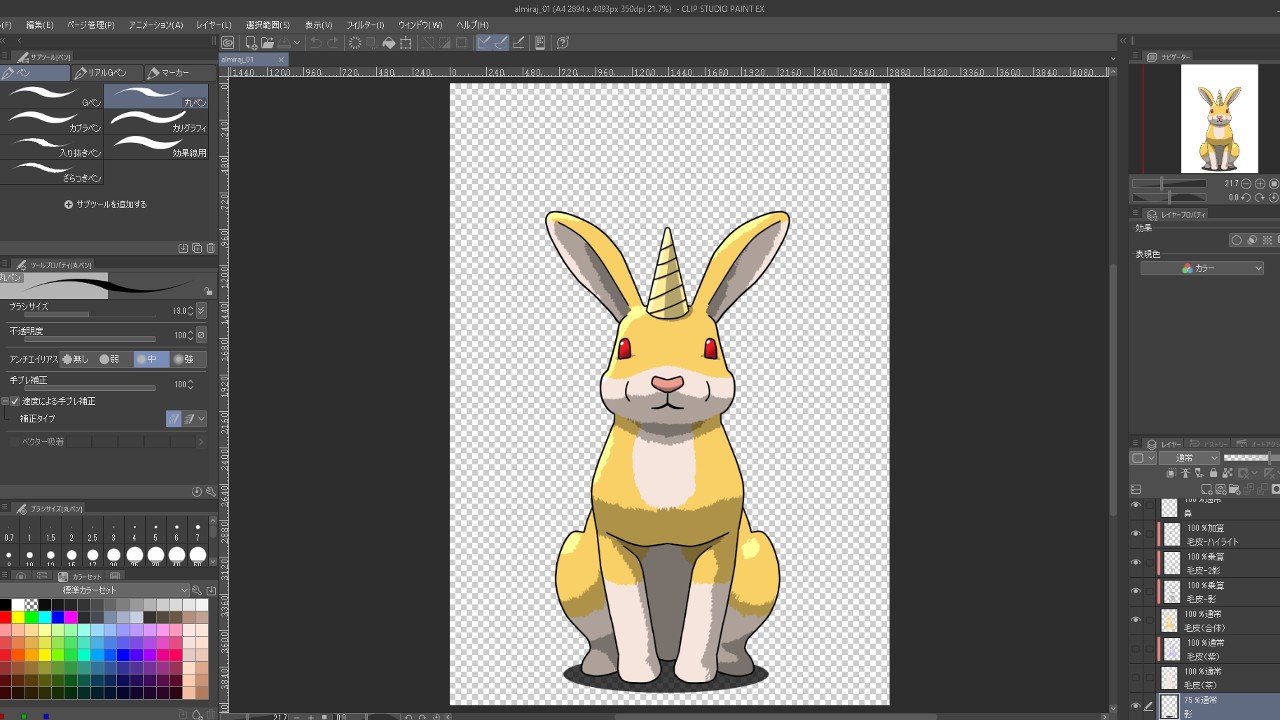Set anti-aliasing to 弱
The height and width of the screenshot is (720, 1280).
click(109, 359)
